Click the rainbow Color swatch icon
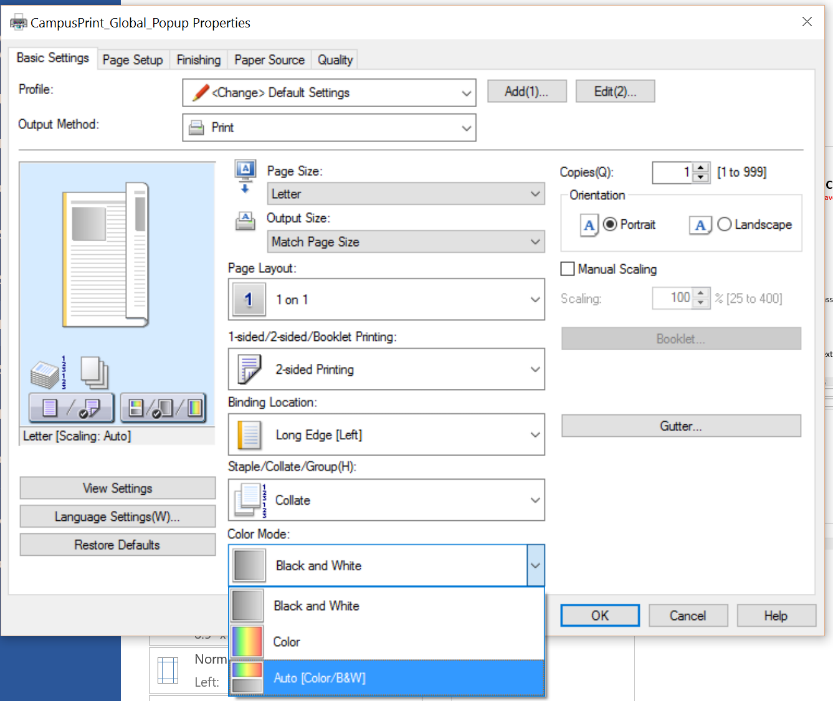 click(x=247, y=642)
